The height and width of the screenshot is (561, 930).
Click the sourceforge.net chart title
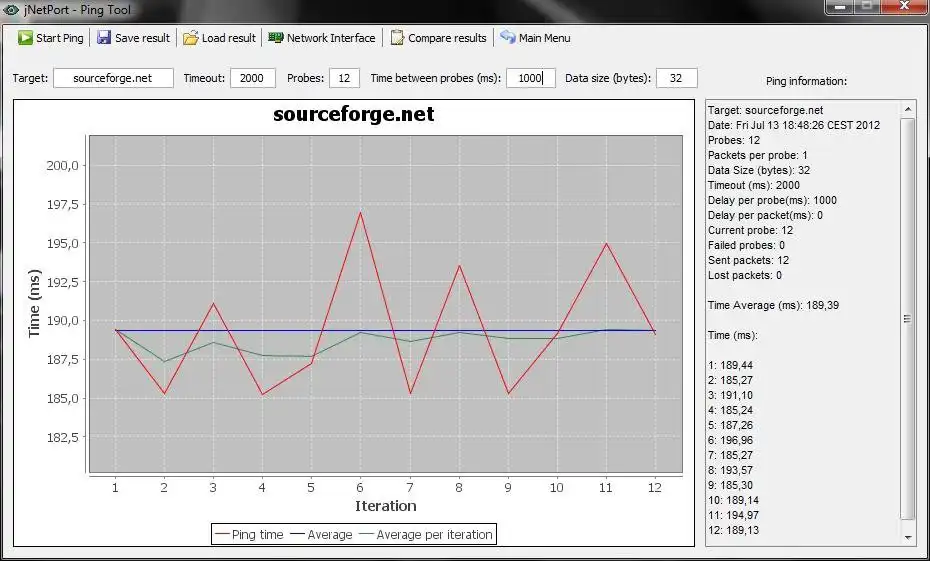pos(353,114)
